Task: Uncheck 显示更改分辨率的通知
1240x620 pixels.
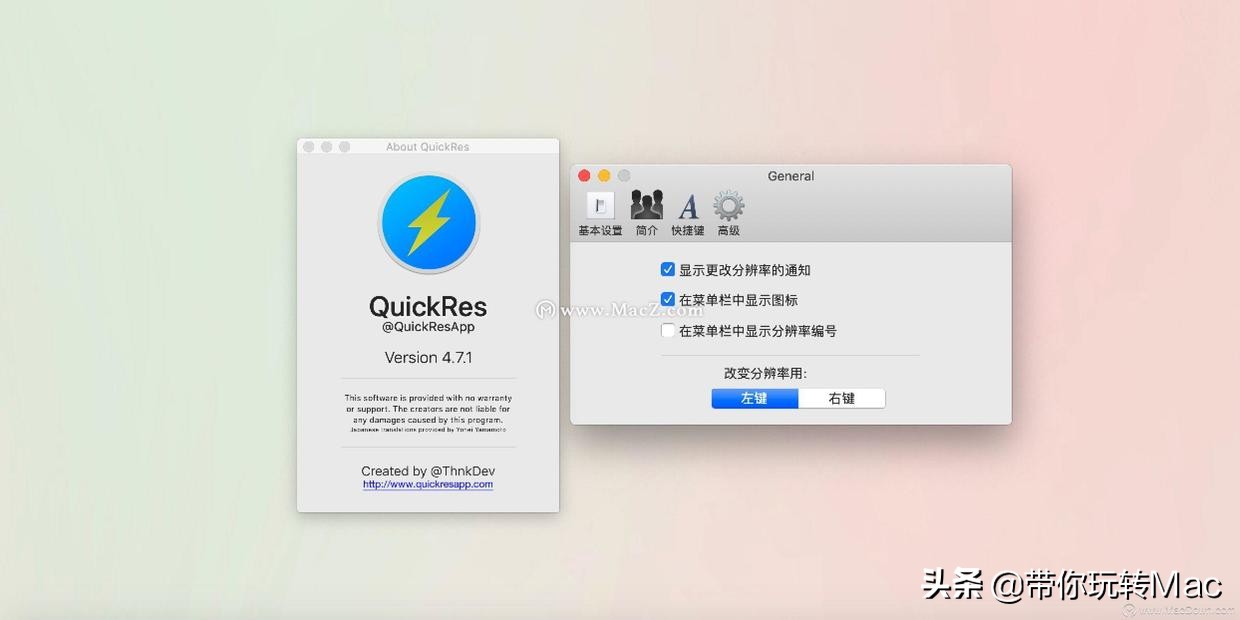Action: click(x=667, y=268)
